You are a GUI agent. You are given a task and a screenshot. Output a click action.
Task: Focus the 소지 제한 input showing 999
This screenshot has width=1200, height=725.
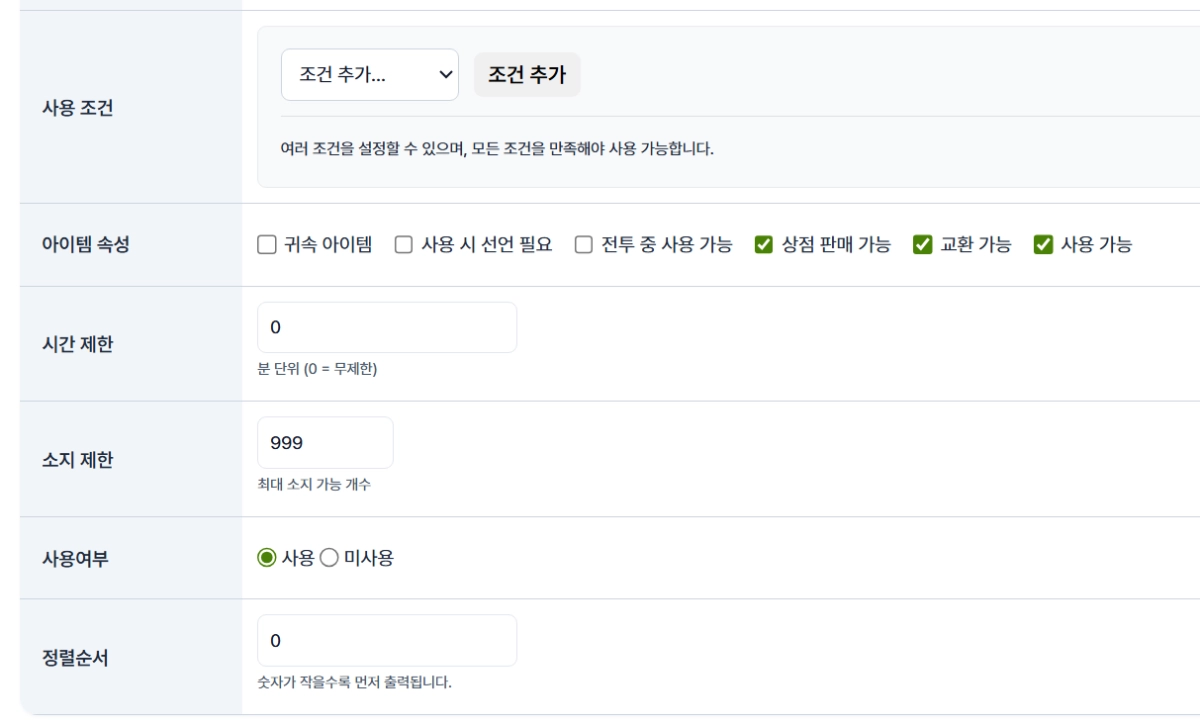point(325,443)
